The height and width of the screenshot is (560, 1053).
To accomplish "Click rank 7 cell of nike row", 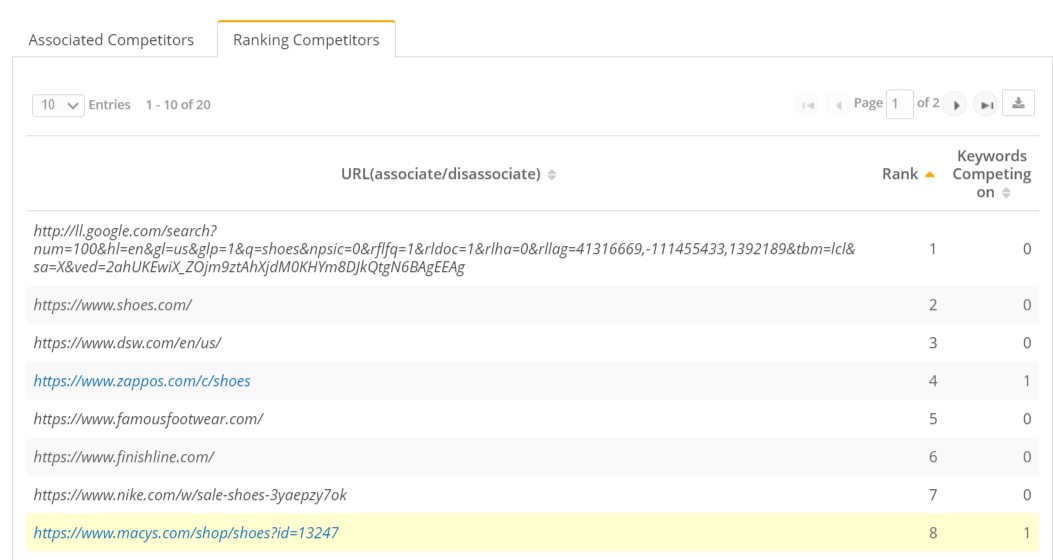I will tap(933, 495).
